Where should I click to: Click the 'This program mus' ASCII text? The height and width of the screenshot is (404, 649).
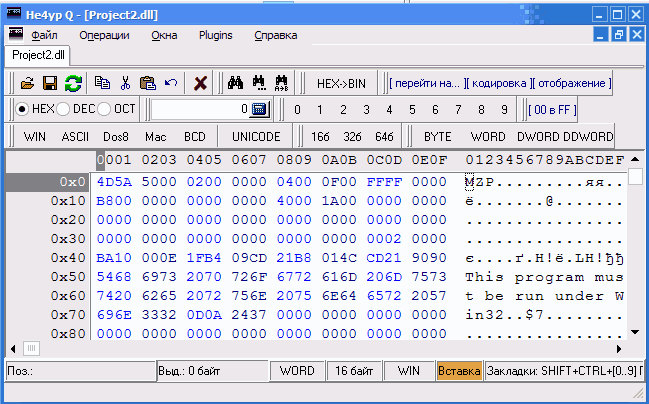click(x=544, y=277)
